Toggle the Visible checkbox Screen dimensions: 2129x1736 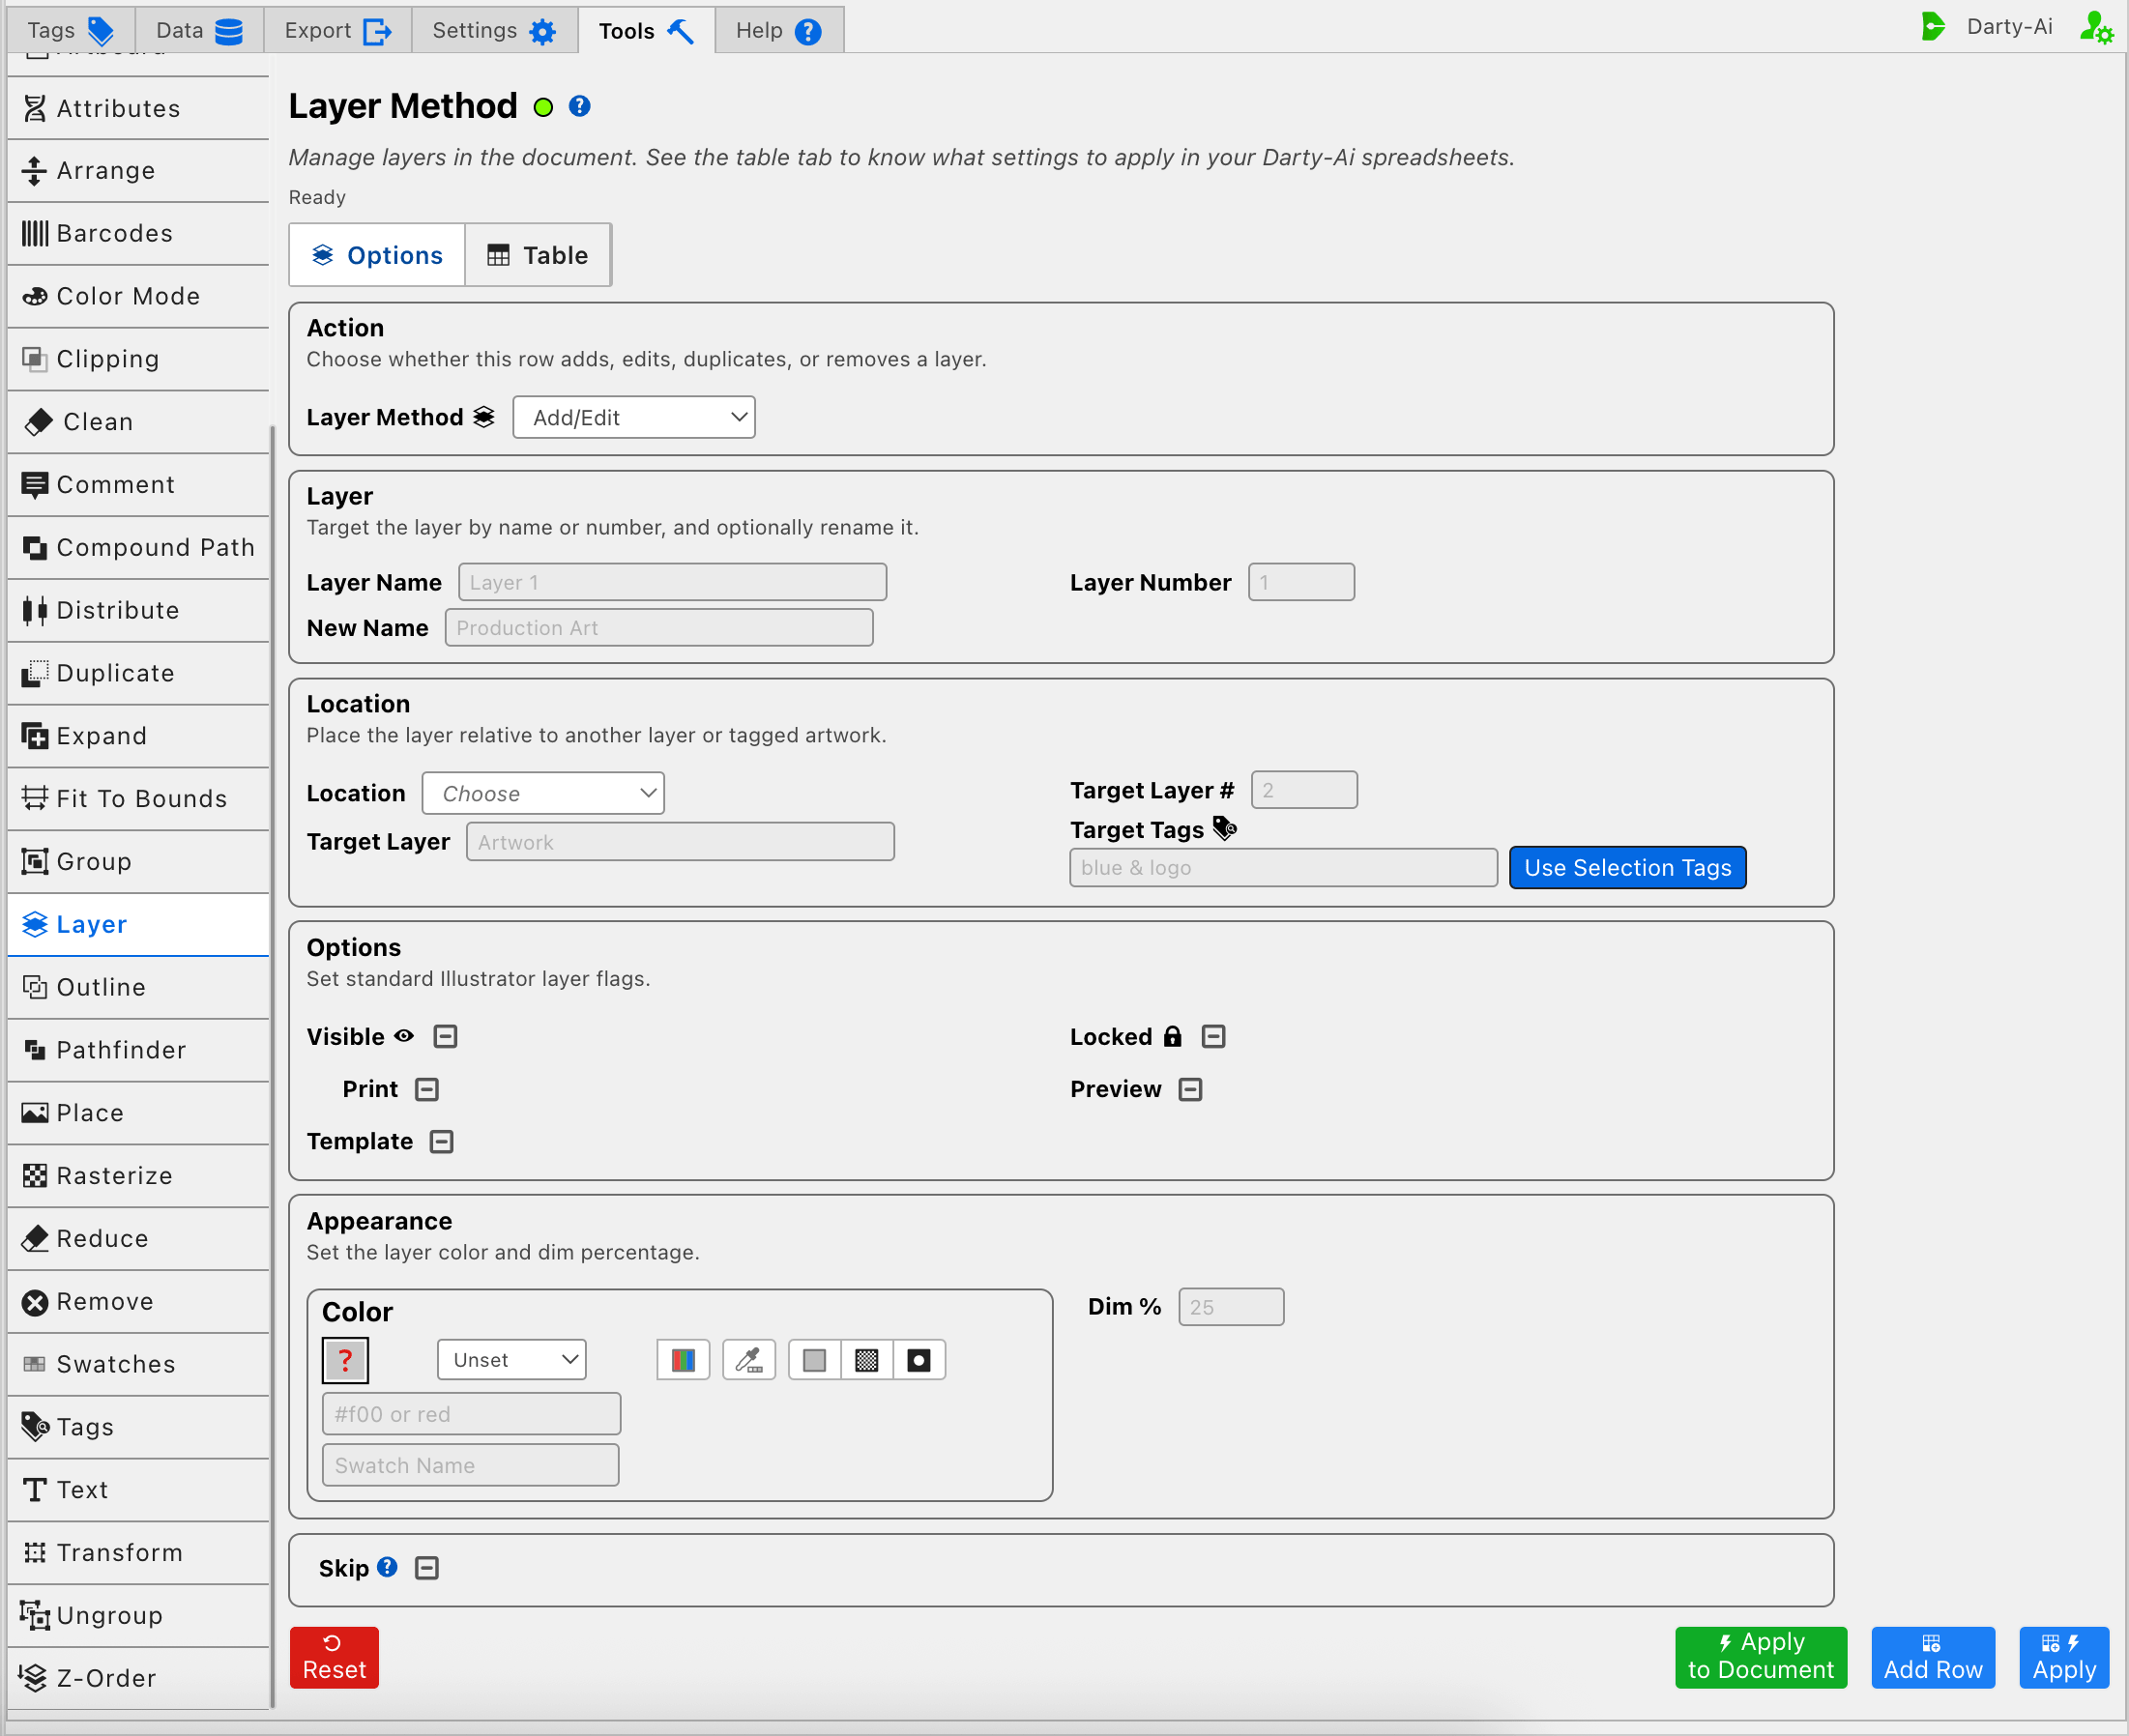pos(446,1037)
